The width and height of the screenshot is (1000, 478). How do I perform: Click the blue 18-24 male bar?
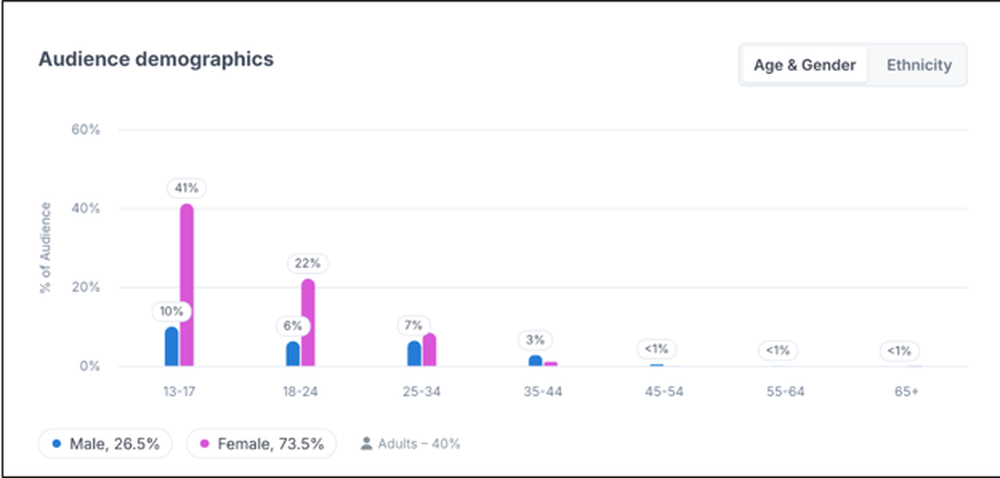(293, 354)
